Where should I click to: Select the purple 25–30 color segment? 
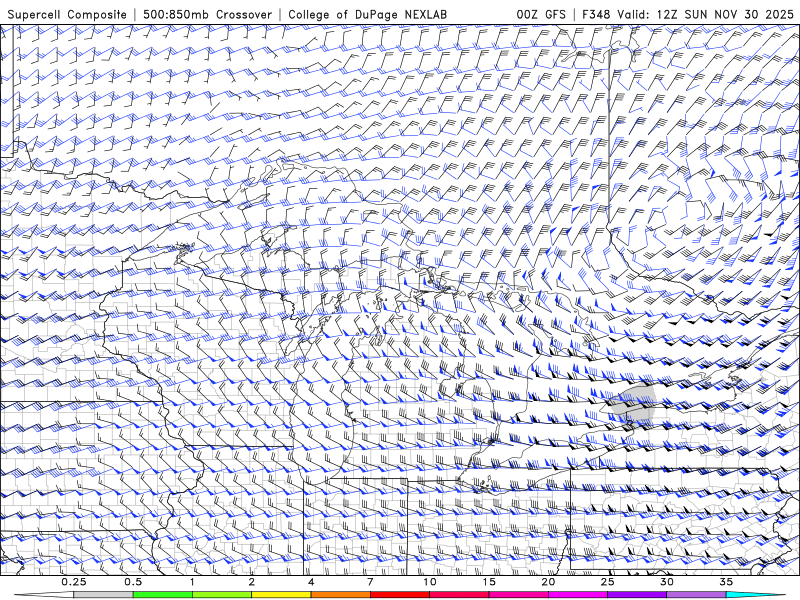point(637,595)
